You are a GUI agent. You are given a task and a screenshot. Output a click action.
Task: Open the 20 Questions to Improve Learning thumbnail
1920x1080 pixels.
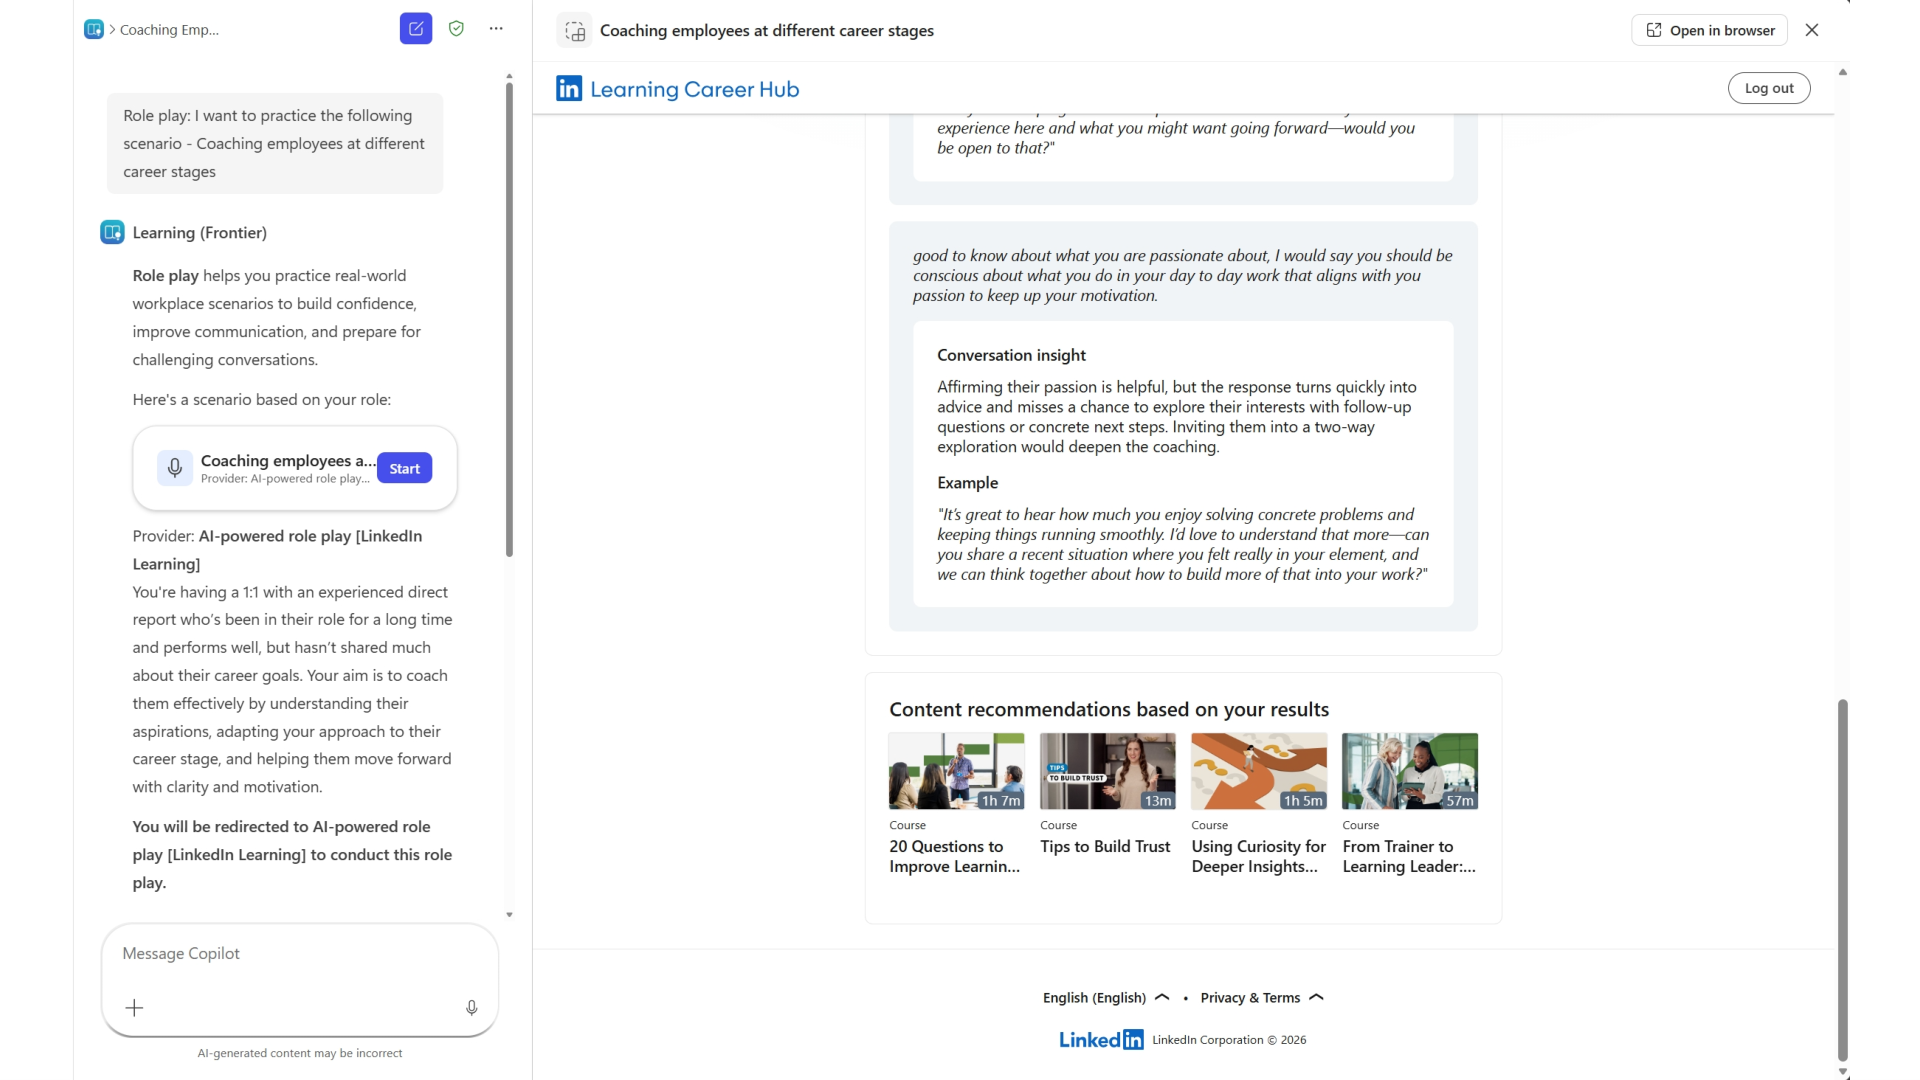click(957, 771)
